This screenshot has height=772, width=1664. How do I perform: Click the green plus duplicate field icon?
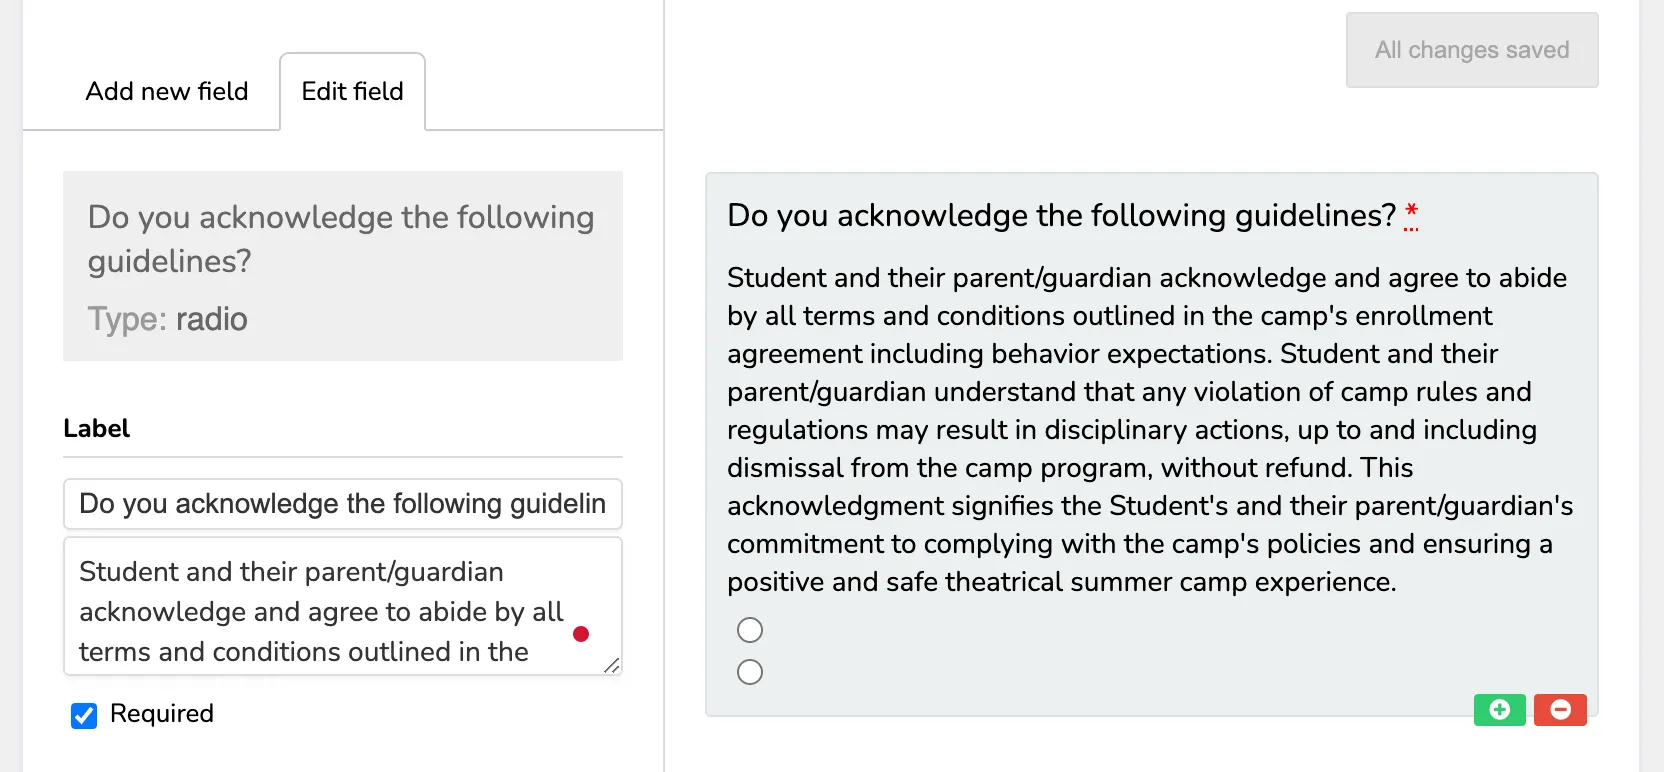click(1499, 710)
